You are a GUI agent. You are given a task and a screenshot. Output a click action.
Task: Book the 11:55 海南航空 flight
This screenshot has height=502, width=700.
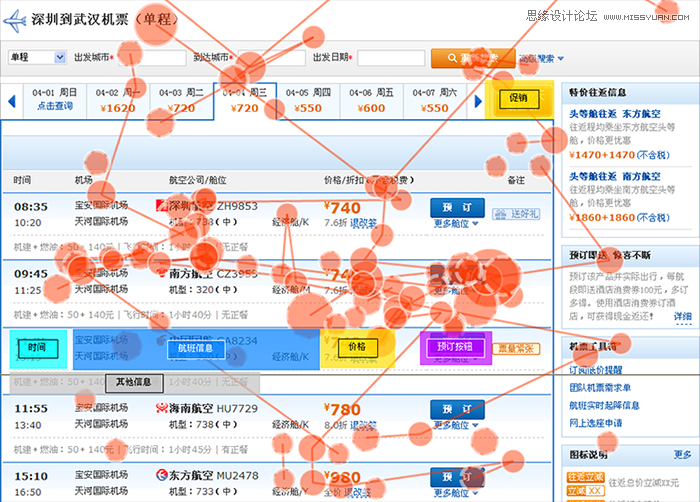[457, 410]
